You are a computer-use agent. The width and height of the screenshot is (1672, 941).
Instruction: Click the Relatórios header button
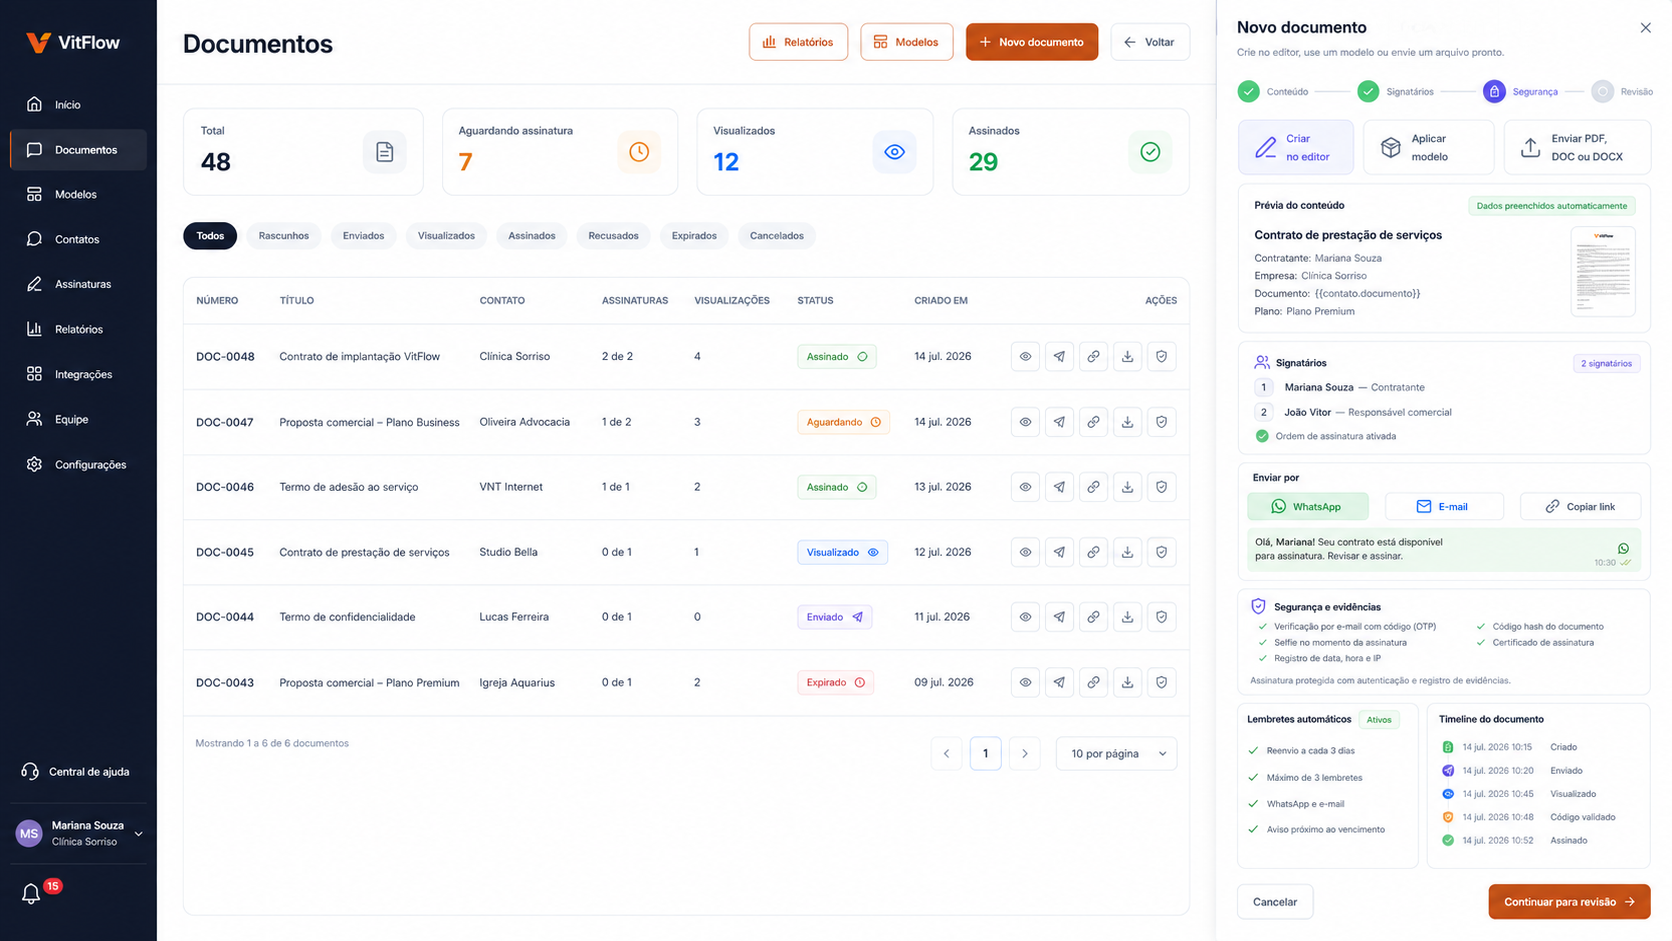[x=798, y=42]
